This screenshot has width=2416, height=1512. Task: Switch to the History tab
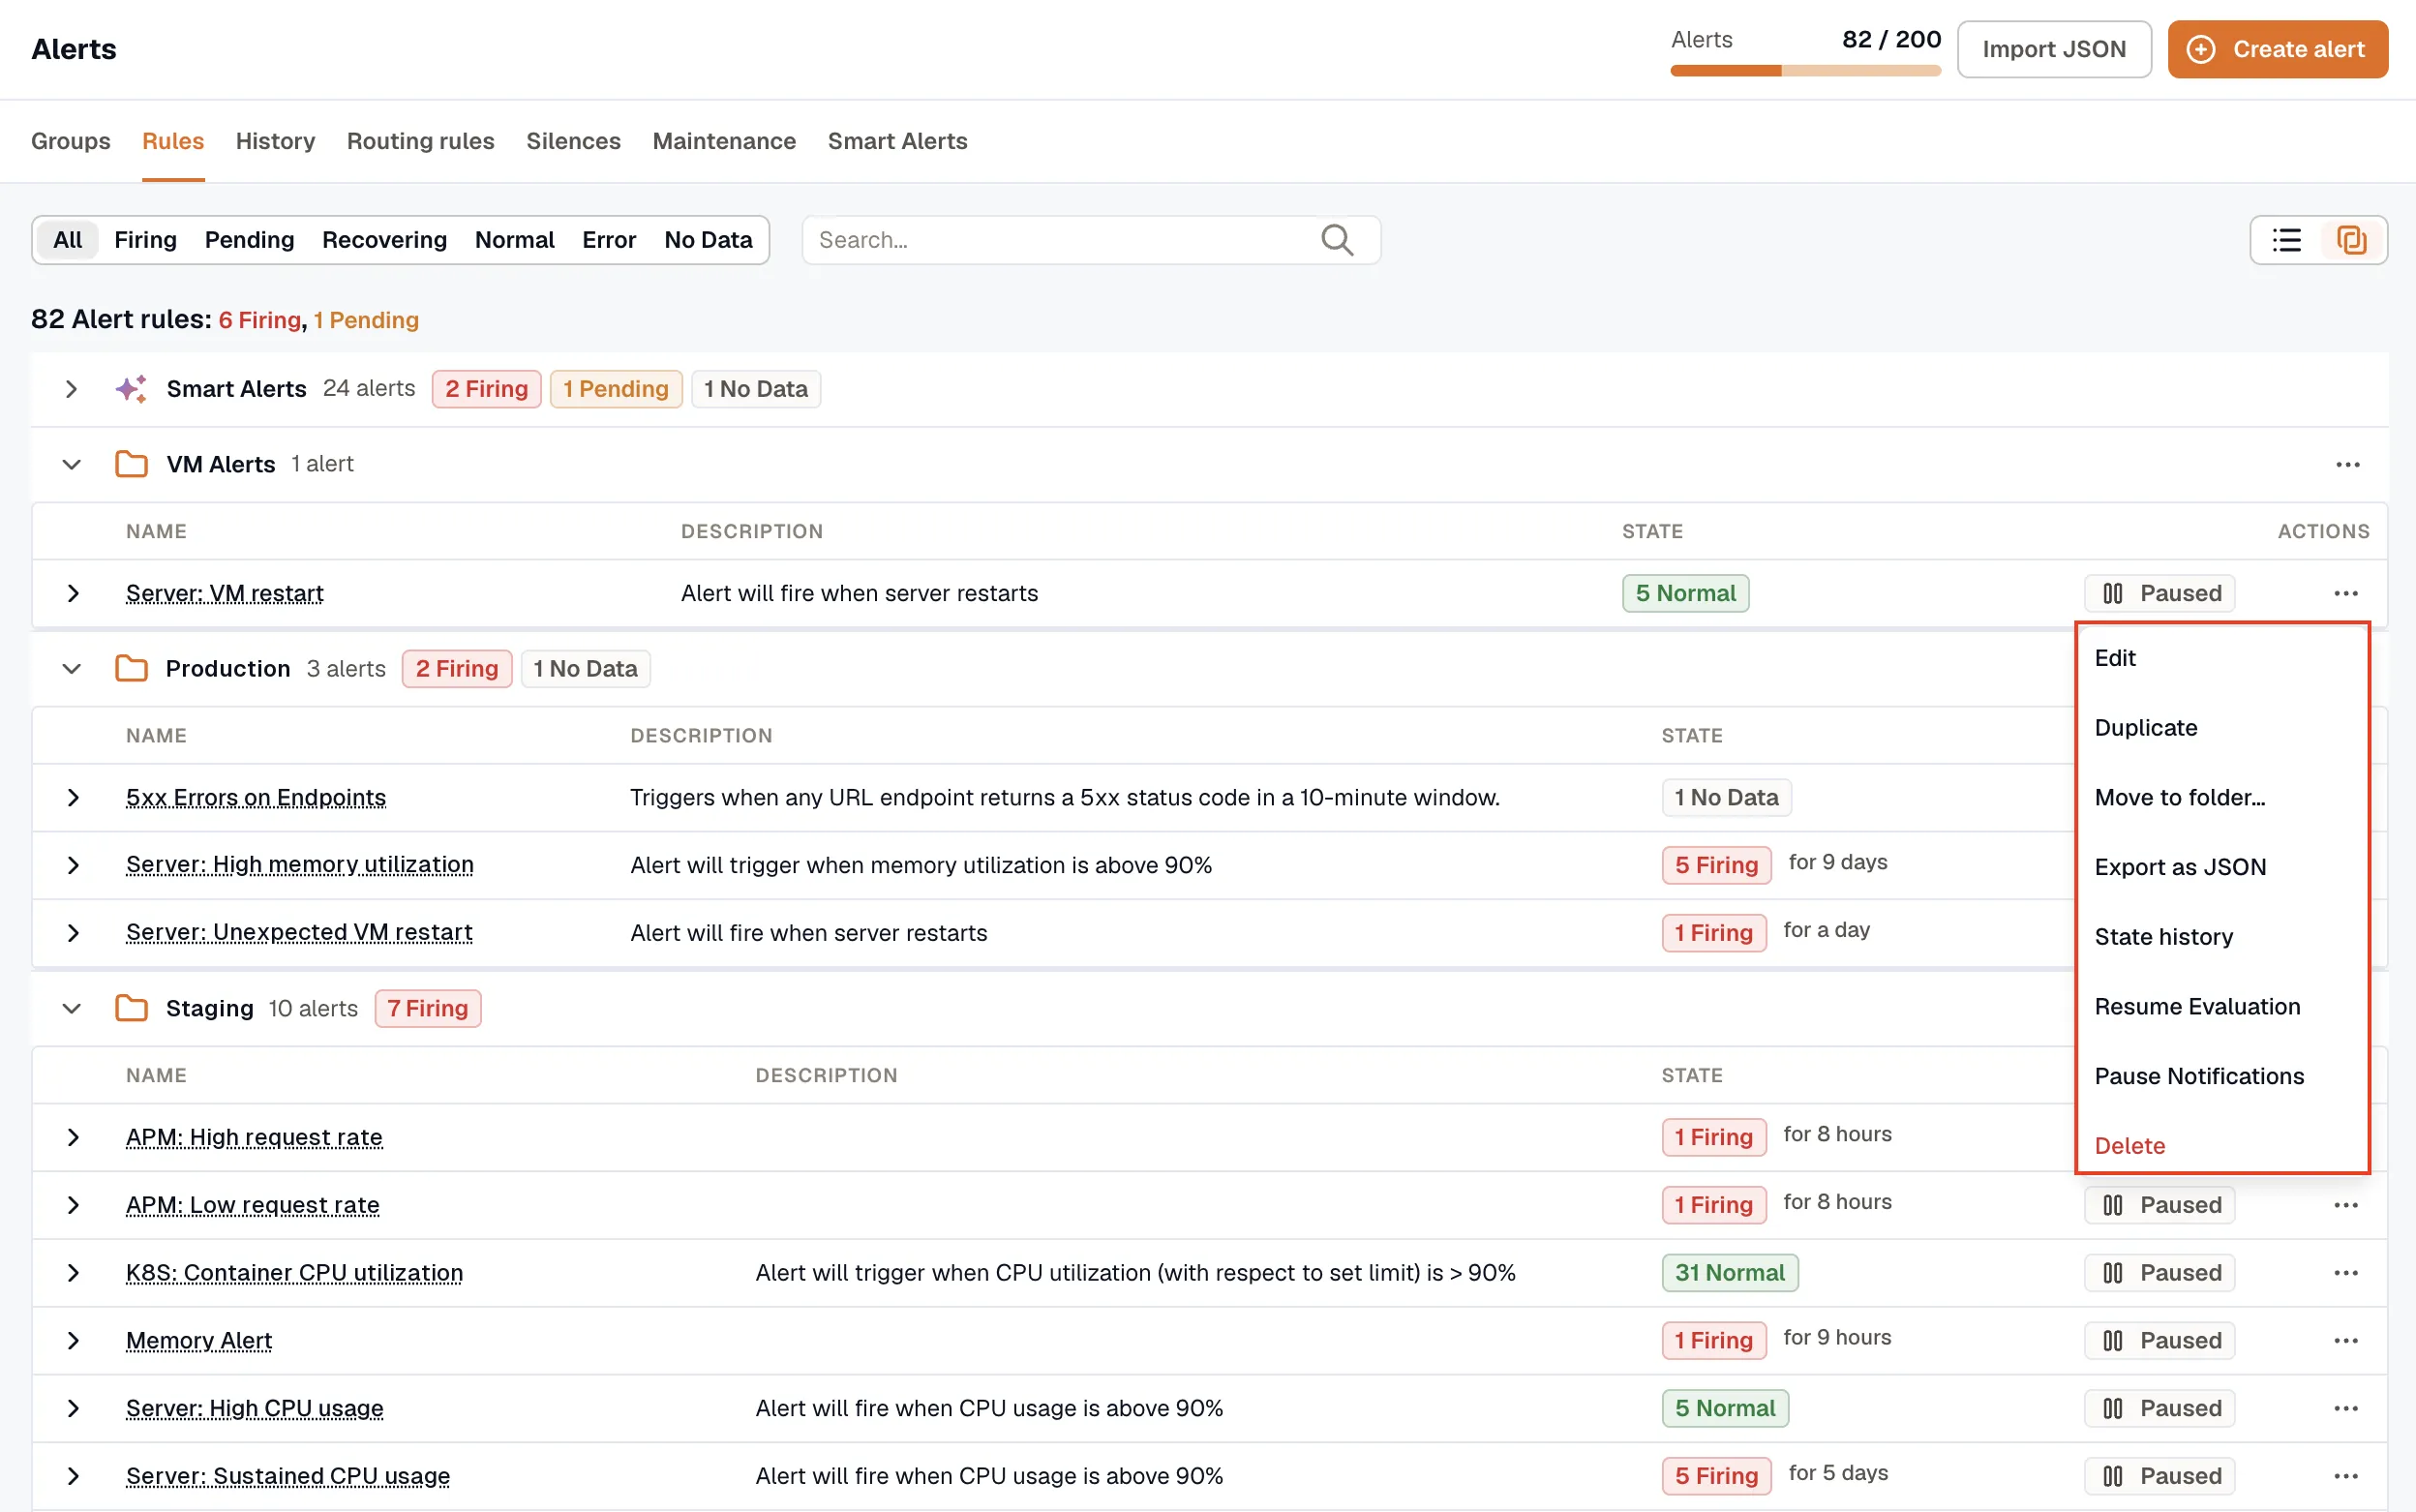click(275, 141)
